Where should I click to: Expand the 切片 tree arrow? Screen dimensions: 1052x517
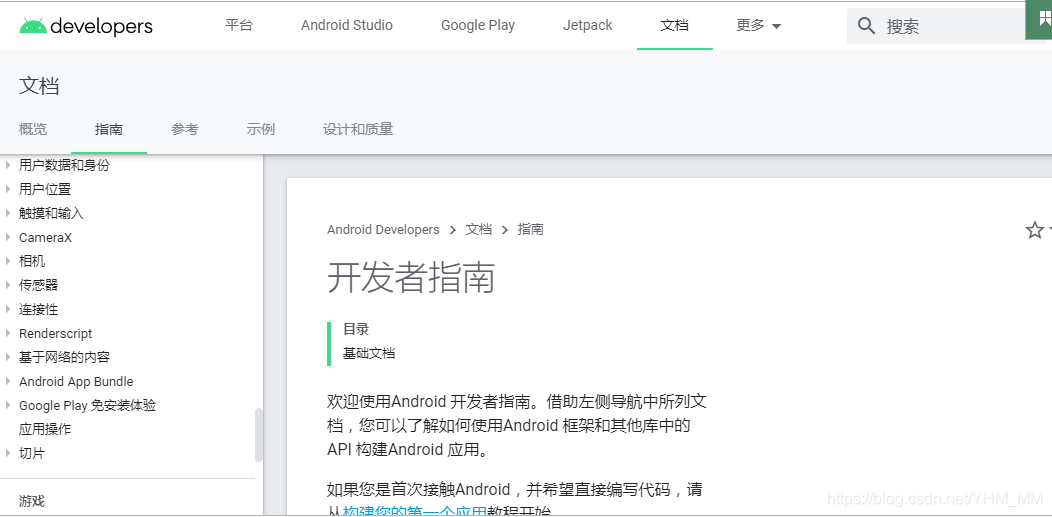[7, 453]
